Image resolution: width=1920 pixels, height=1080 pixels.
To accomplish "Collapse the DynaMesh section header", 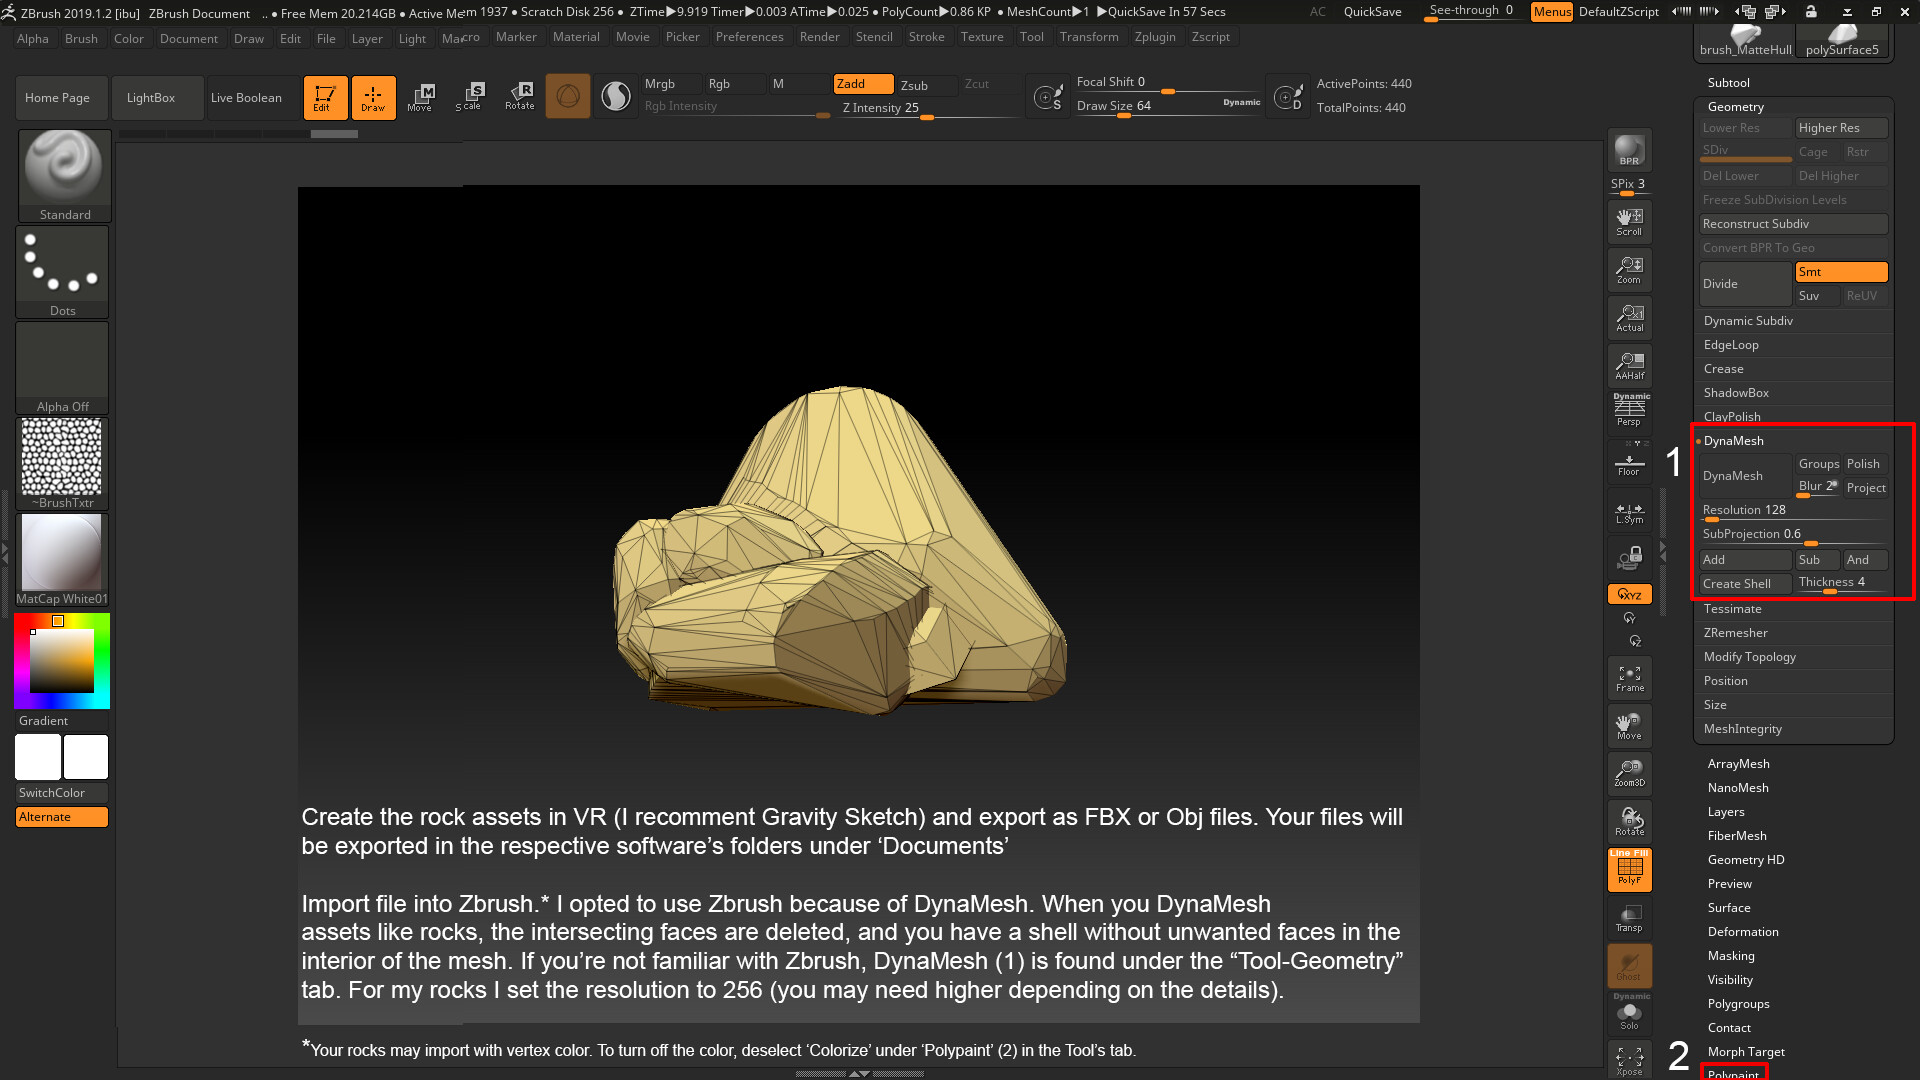I will pos(1734,441).
